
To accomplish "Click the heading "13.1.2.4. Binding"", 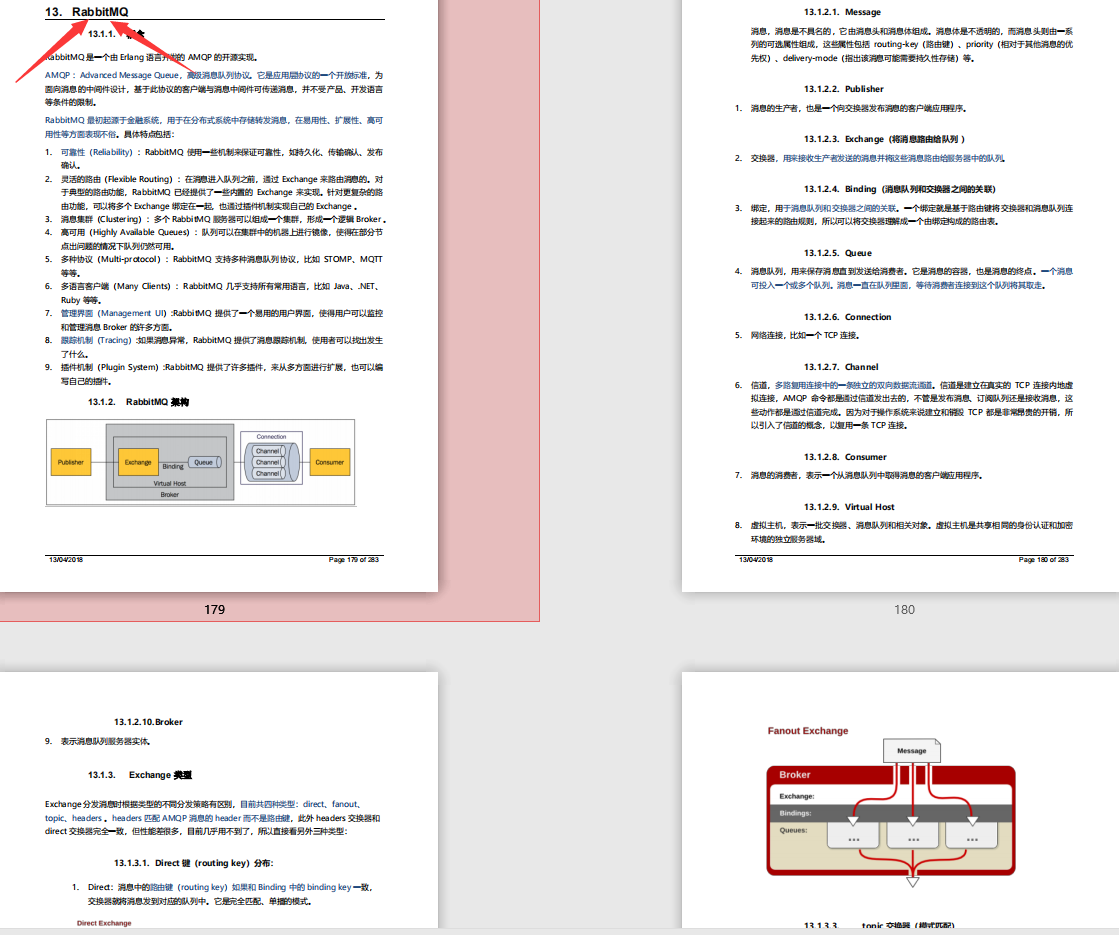I will (x=840, y=189).
